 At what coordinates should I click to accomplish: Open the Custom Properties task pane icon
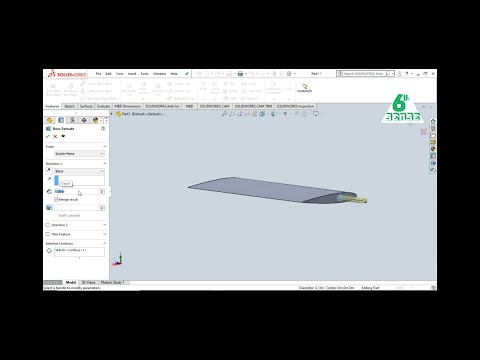[433, 156]
